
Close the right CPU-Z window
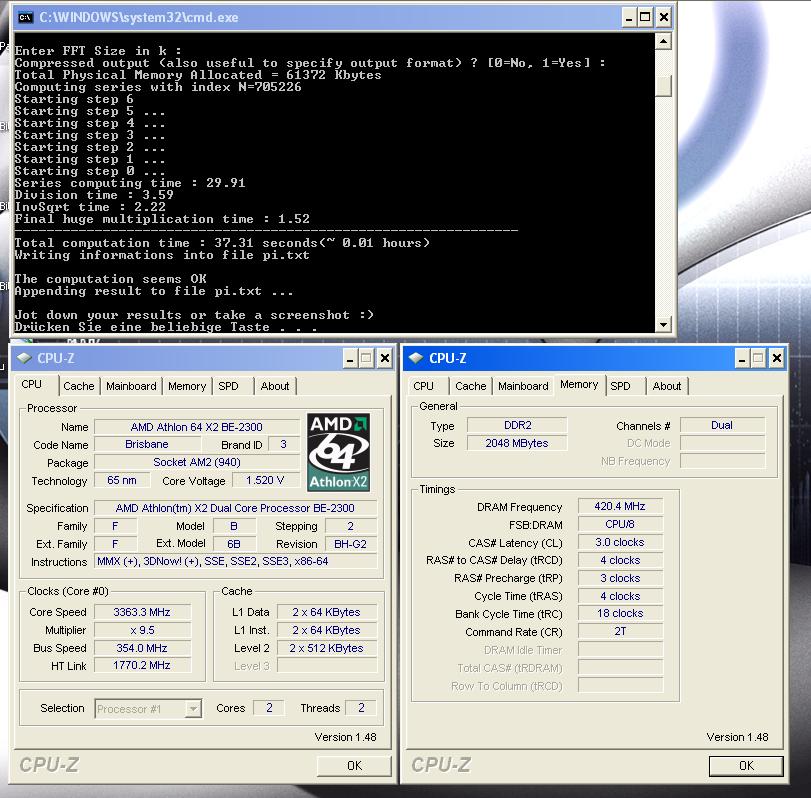(x=777, y=358)
